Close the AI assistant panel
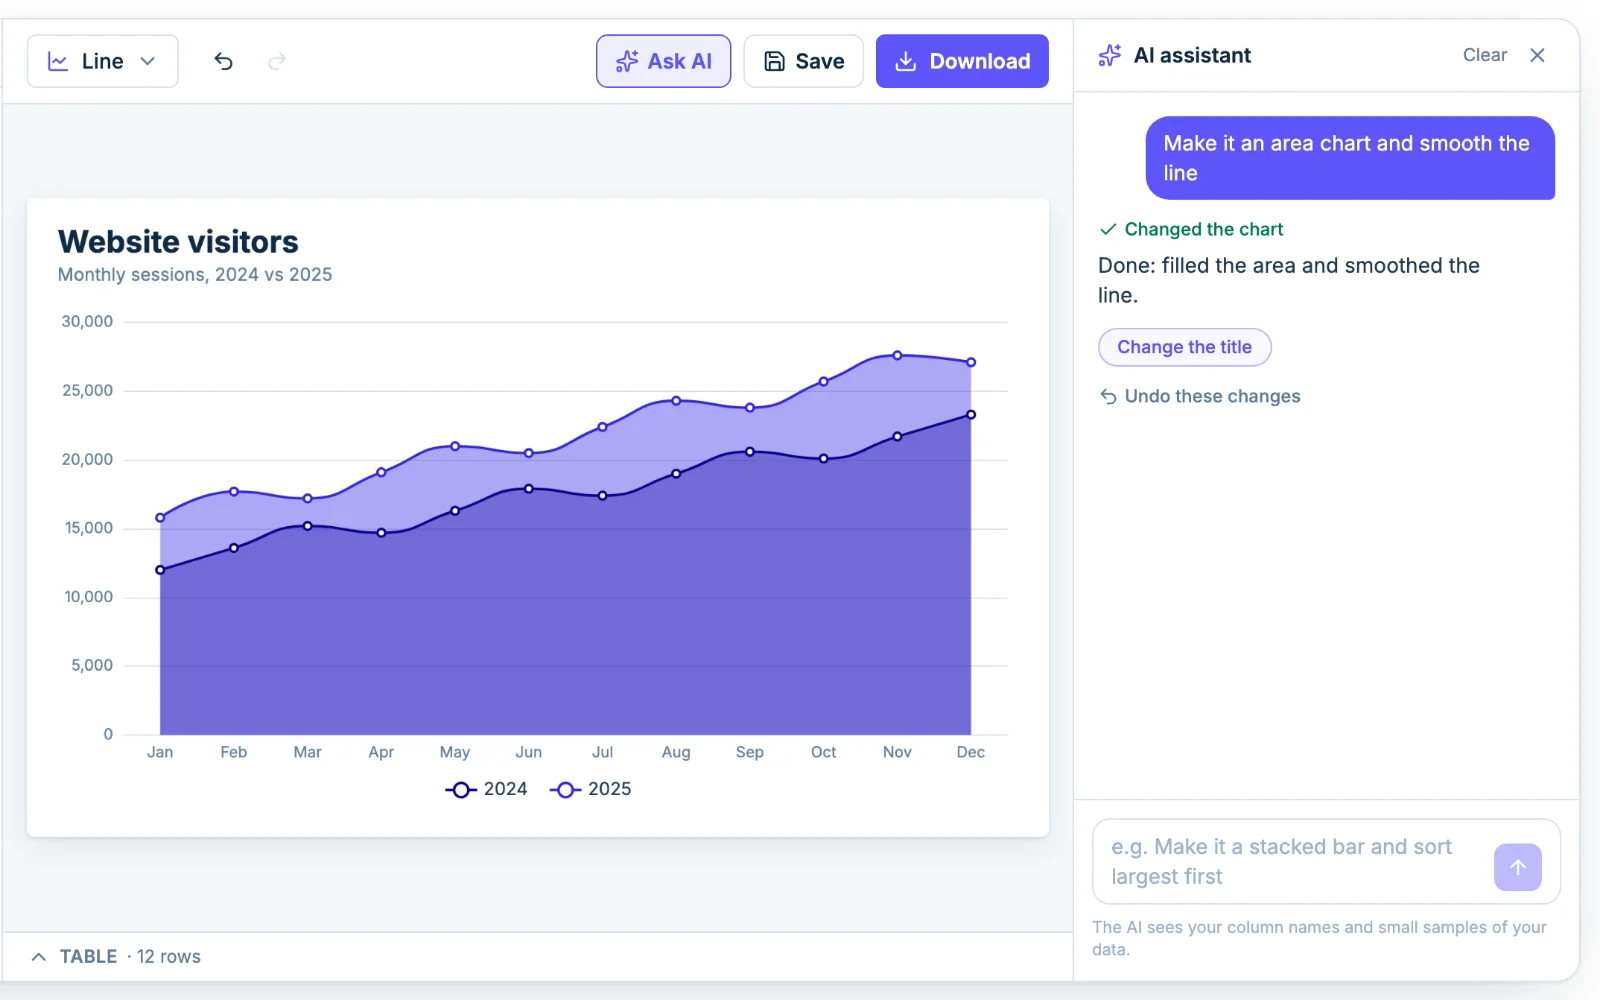The width and height of the screenshot is (1600, 1000). [1538, 55]
